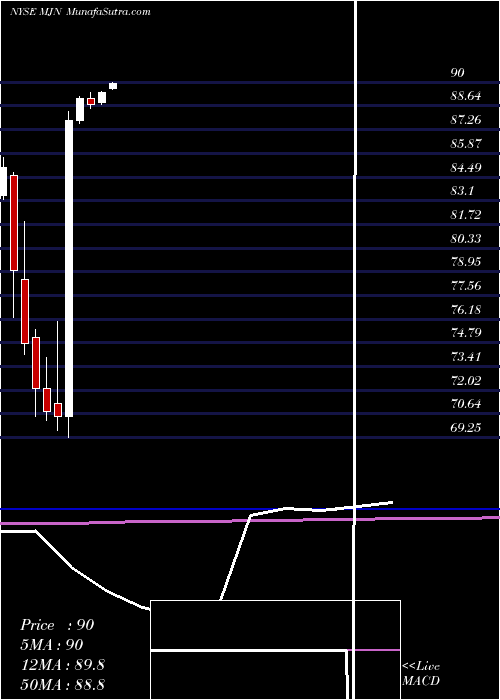The height and width of the screenshot is (700, 500).
Task: Click the 78.95 price axis label
Action: tap(466, 262)
